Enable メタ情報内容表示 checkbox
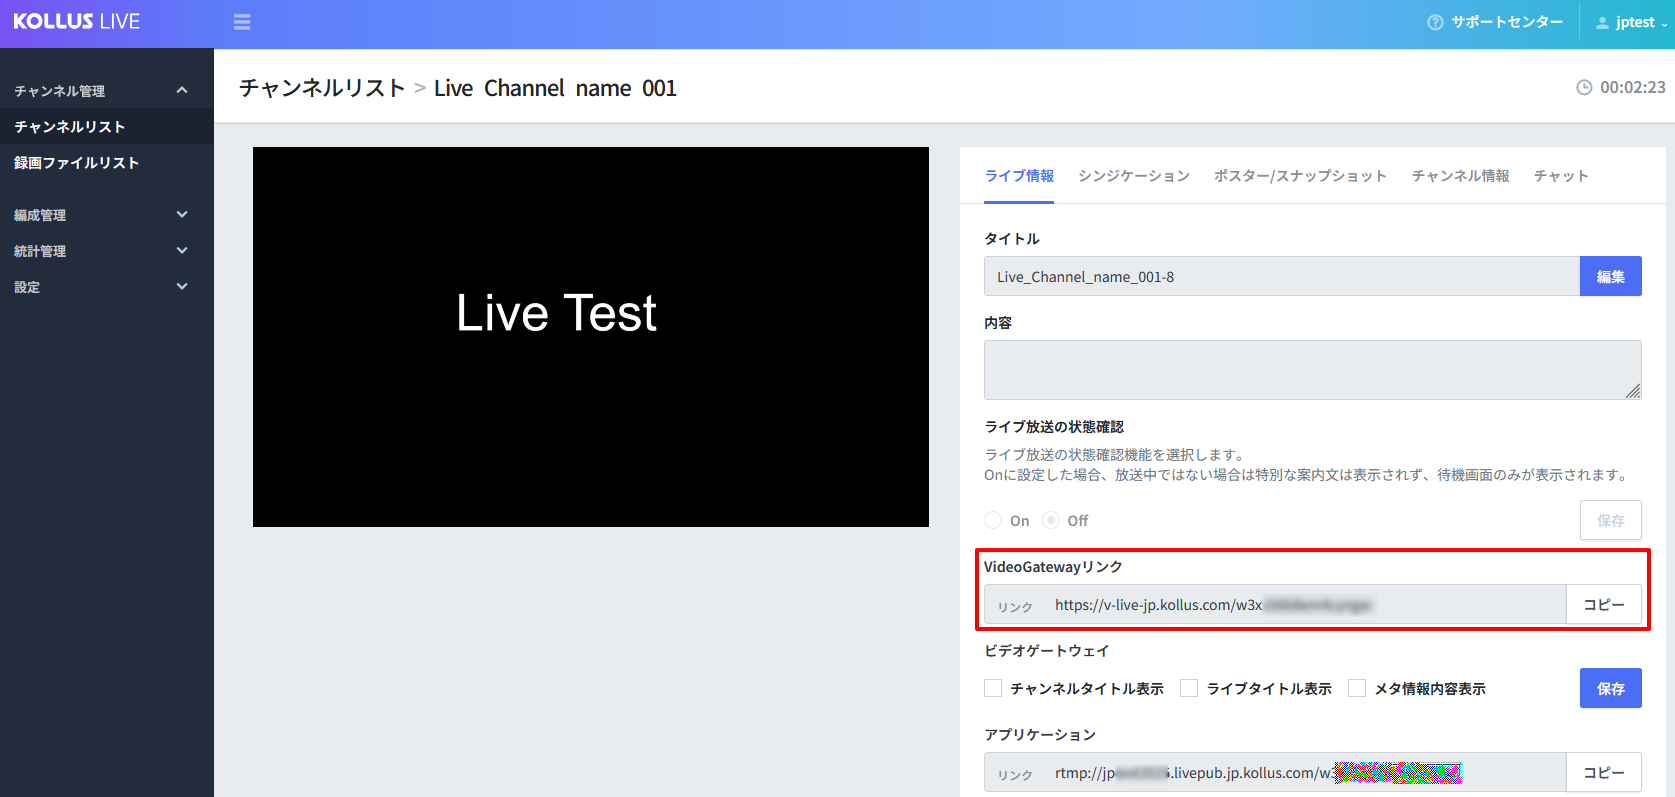 click(1357, 688)
